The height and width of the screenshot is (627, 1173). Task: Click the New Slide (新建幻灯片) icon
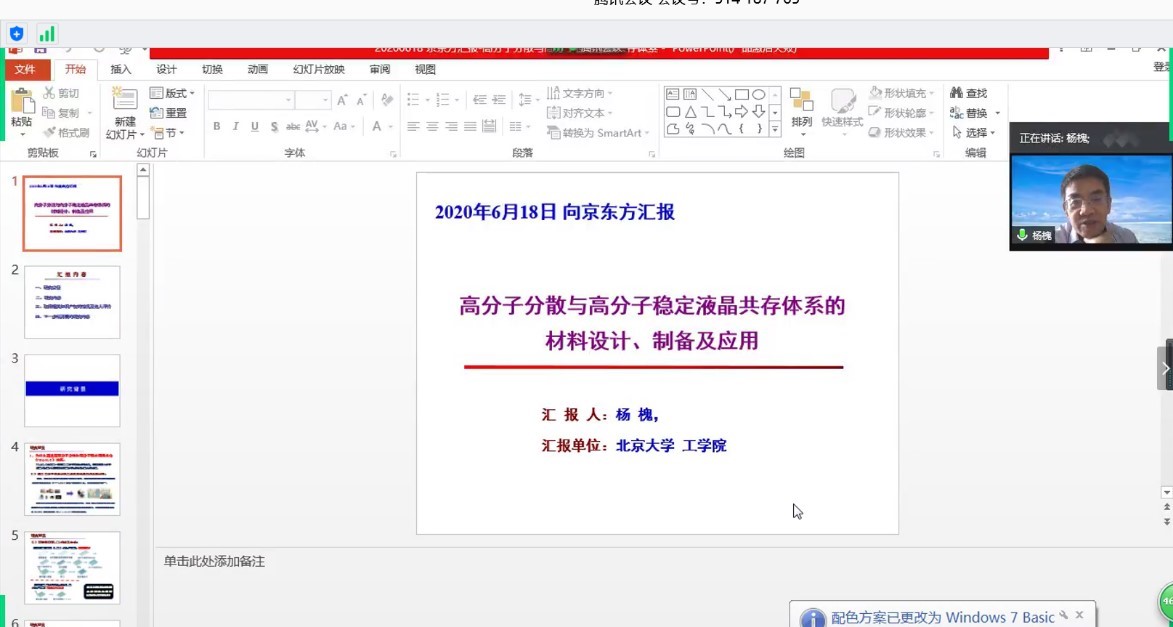tap(125, 103)
